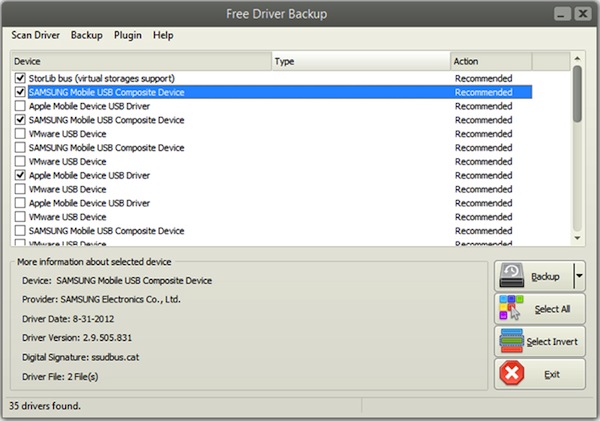The height and width of the screenshot is (421, 600).
Task: Open the Plugin menu
Action: tap(128, 35)
